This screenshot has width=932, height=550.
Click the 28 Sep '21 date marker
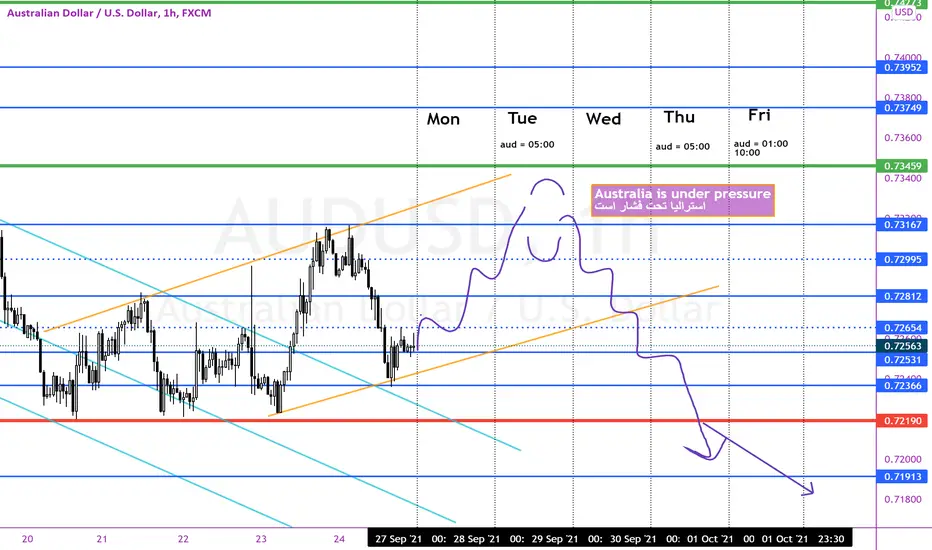click(477, 539)
